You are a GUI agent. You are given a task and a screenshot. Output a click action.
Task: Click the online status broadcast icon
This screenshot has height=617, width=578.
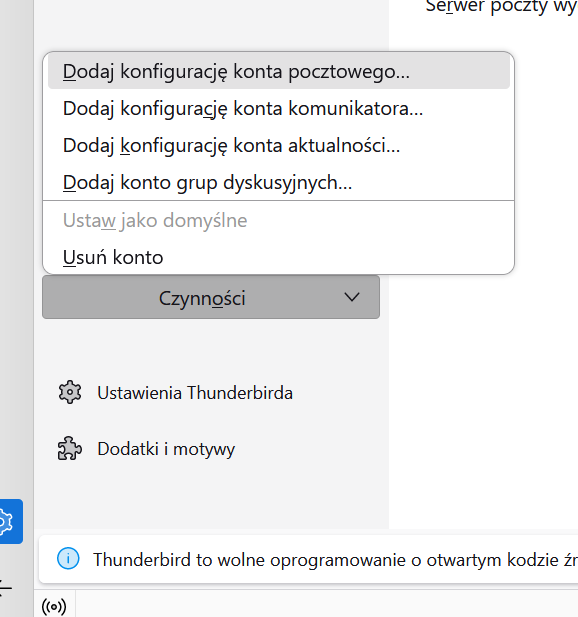tap(54, 606)
